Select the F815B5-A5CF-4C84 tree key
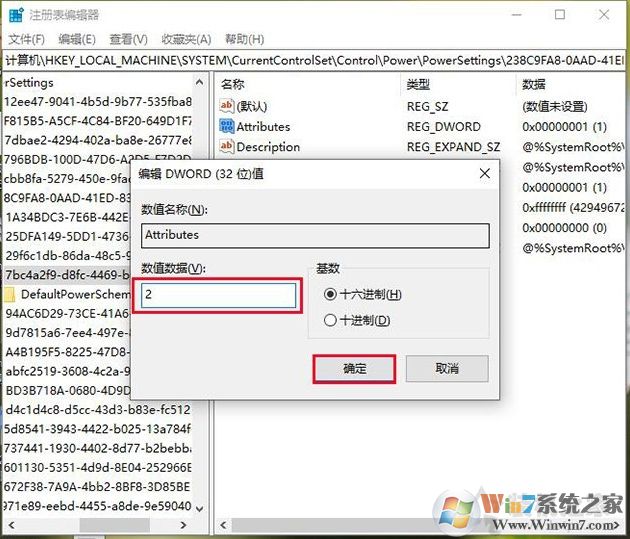 coord(98,121)
